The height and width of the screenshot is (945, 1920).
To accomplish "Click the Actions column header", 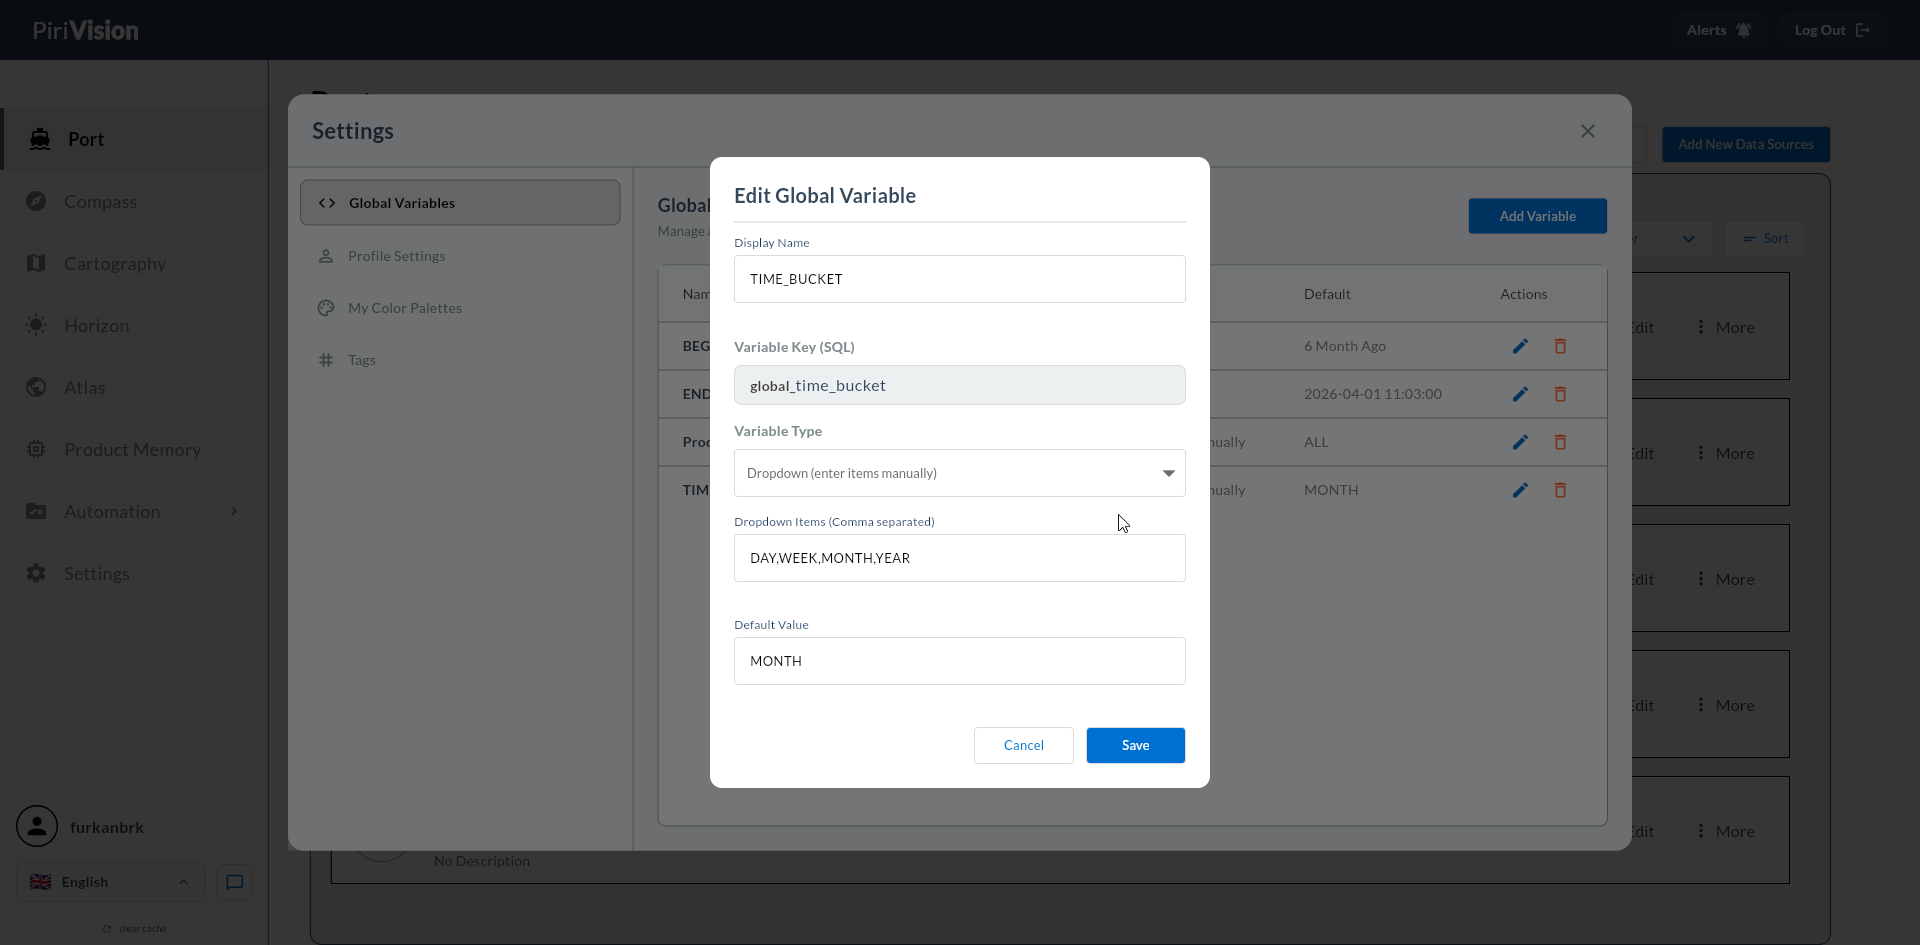I will pyautogui.click(x=1523, y=294).
